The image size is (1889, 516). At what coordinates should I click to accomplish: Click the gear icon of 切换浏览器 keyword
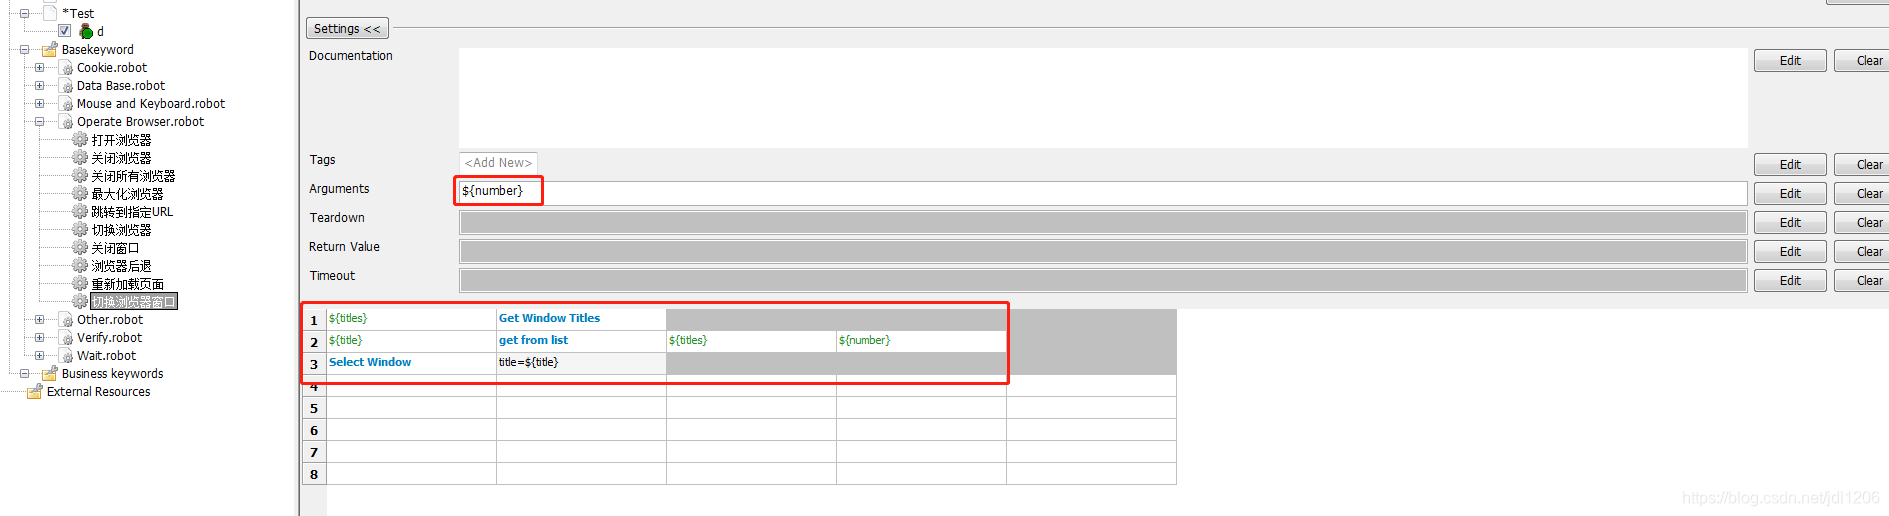(80, 230)
